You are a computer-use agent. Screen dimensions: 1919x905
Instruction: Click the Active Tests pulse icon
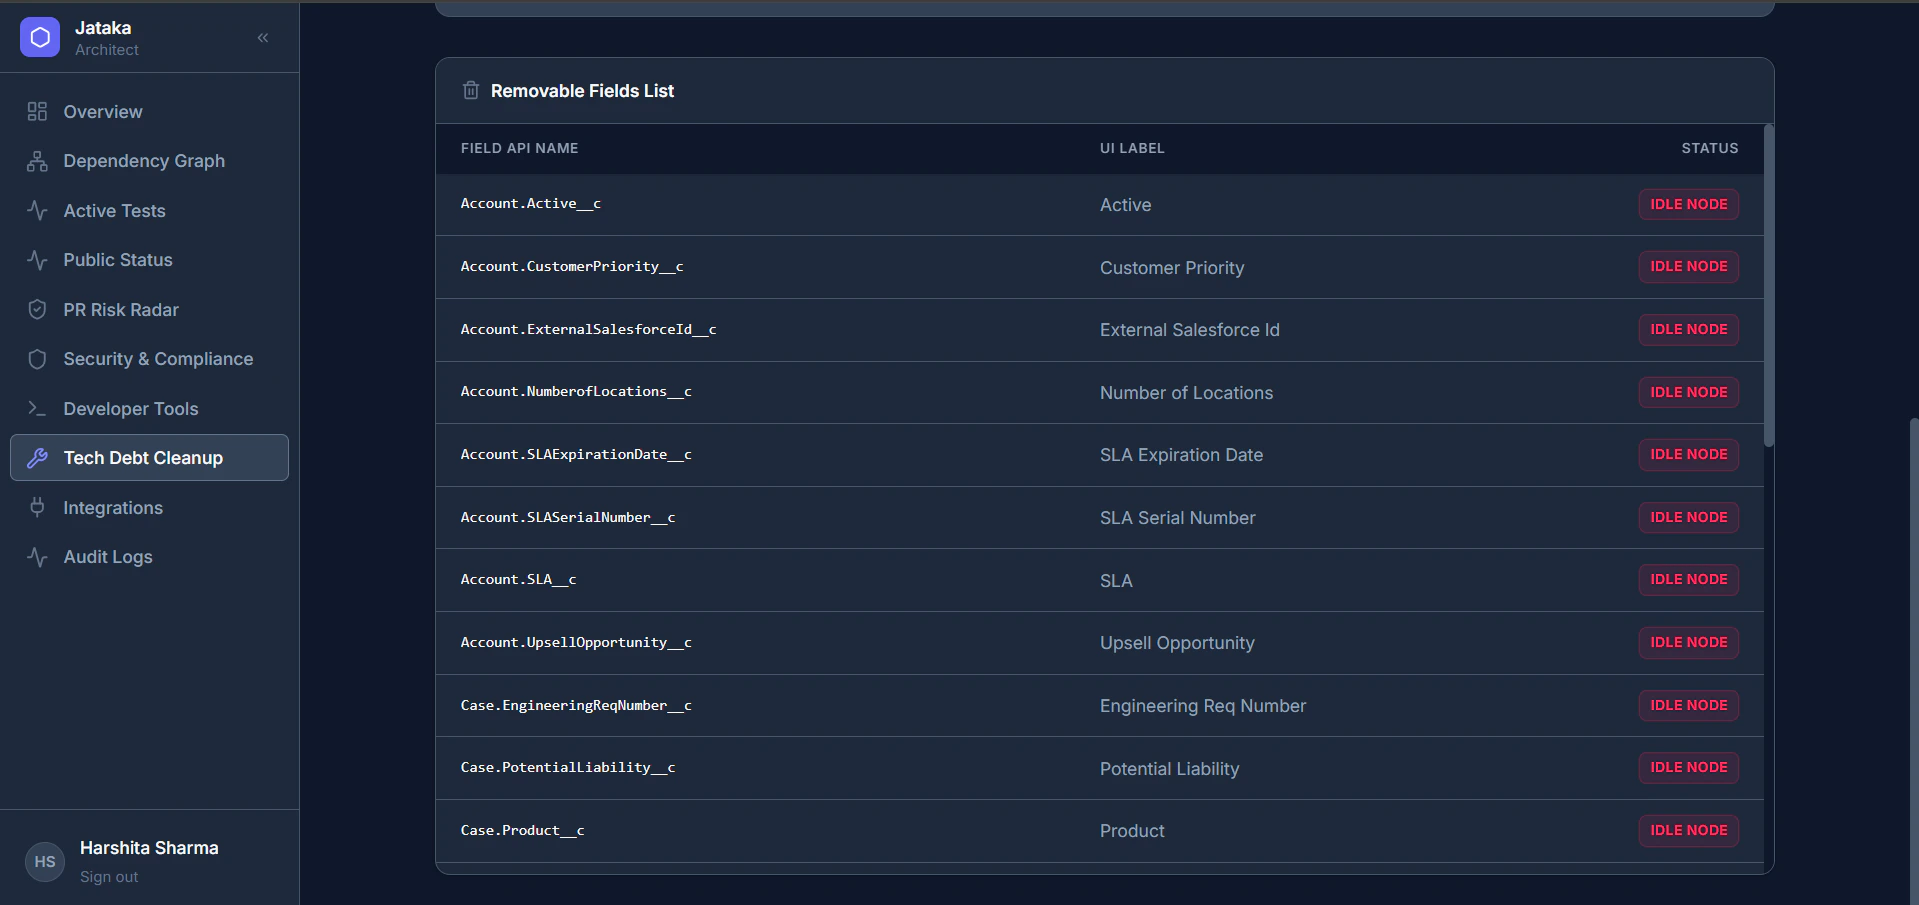click(37, 210)
